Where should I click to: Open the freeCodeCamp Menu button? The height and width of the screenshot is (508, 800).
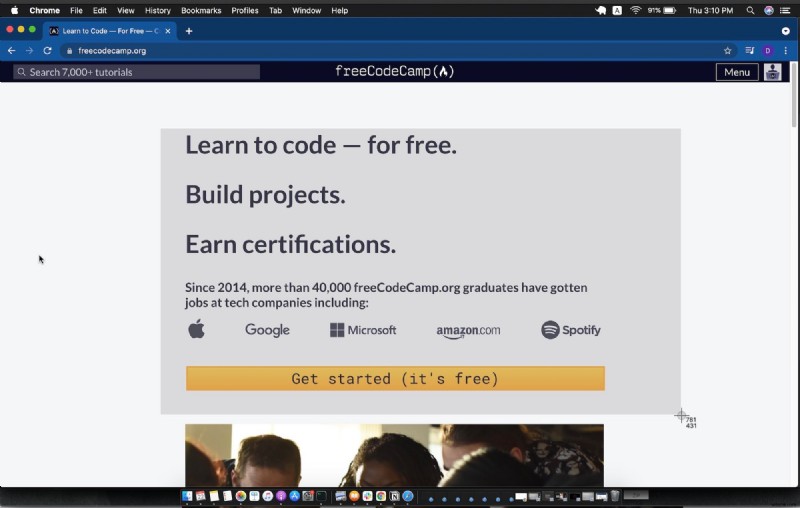[737, 72]
